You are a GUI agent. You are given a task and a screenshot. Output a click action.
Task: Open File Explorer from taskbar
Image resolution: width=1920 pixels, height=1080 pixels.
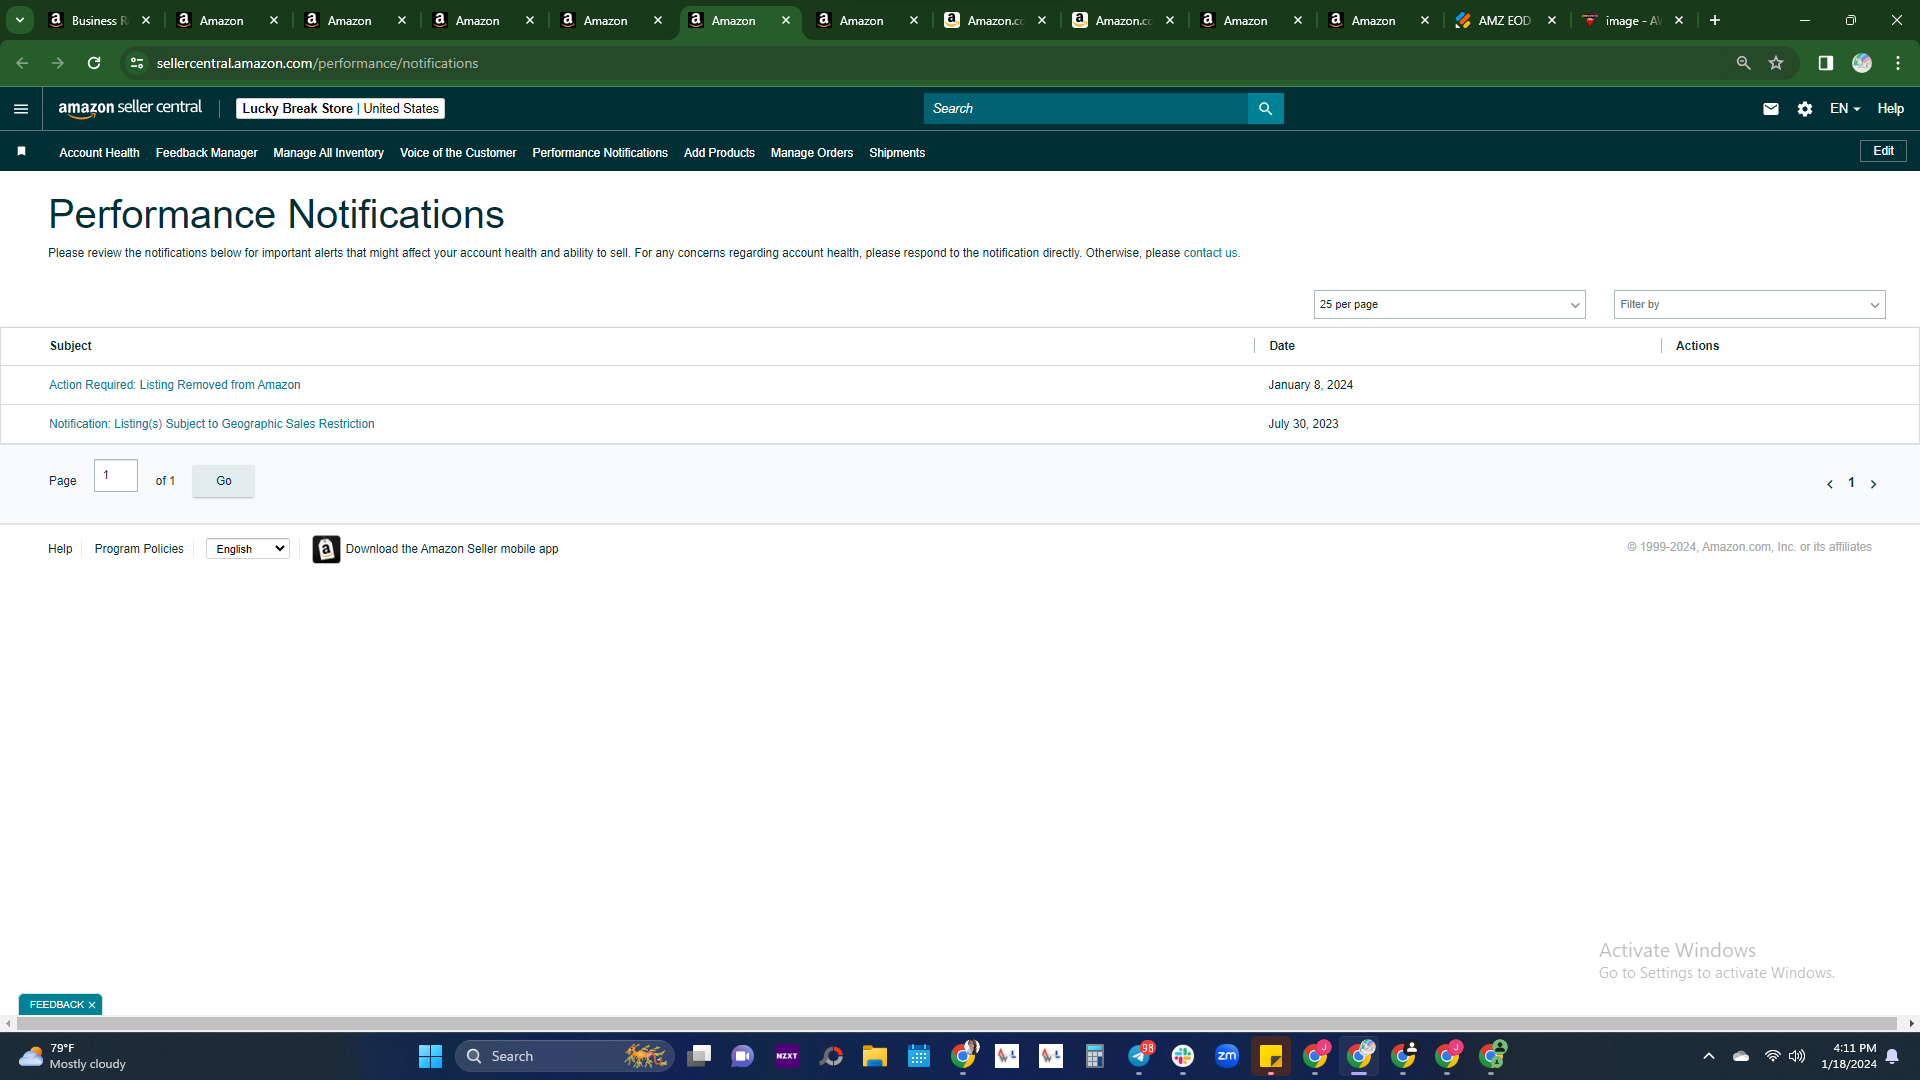tap(875, 1056)
